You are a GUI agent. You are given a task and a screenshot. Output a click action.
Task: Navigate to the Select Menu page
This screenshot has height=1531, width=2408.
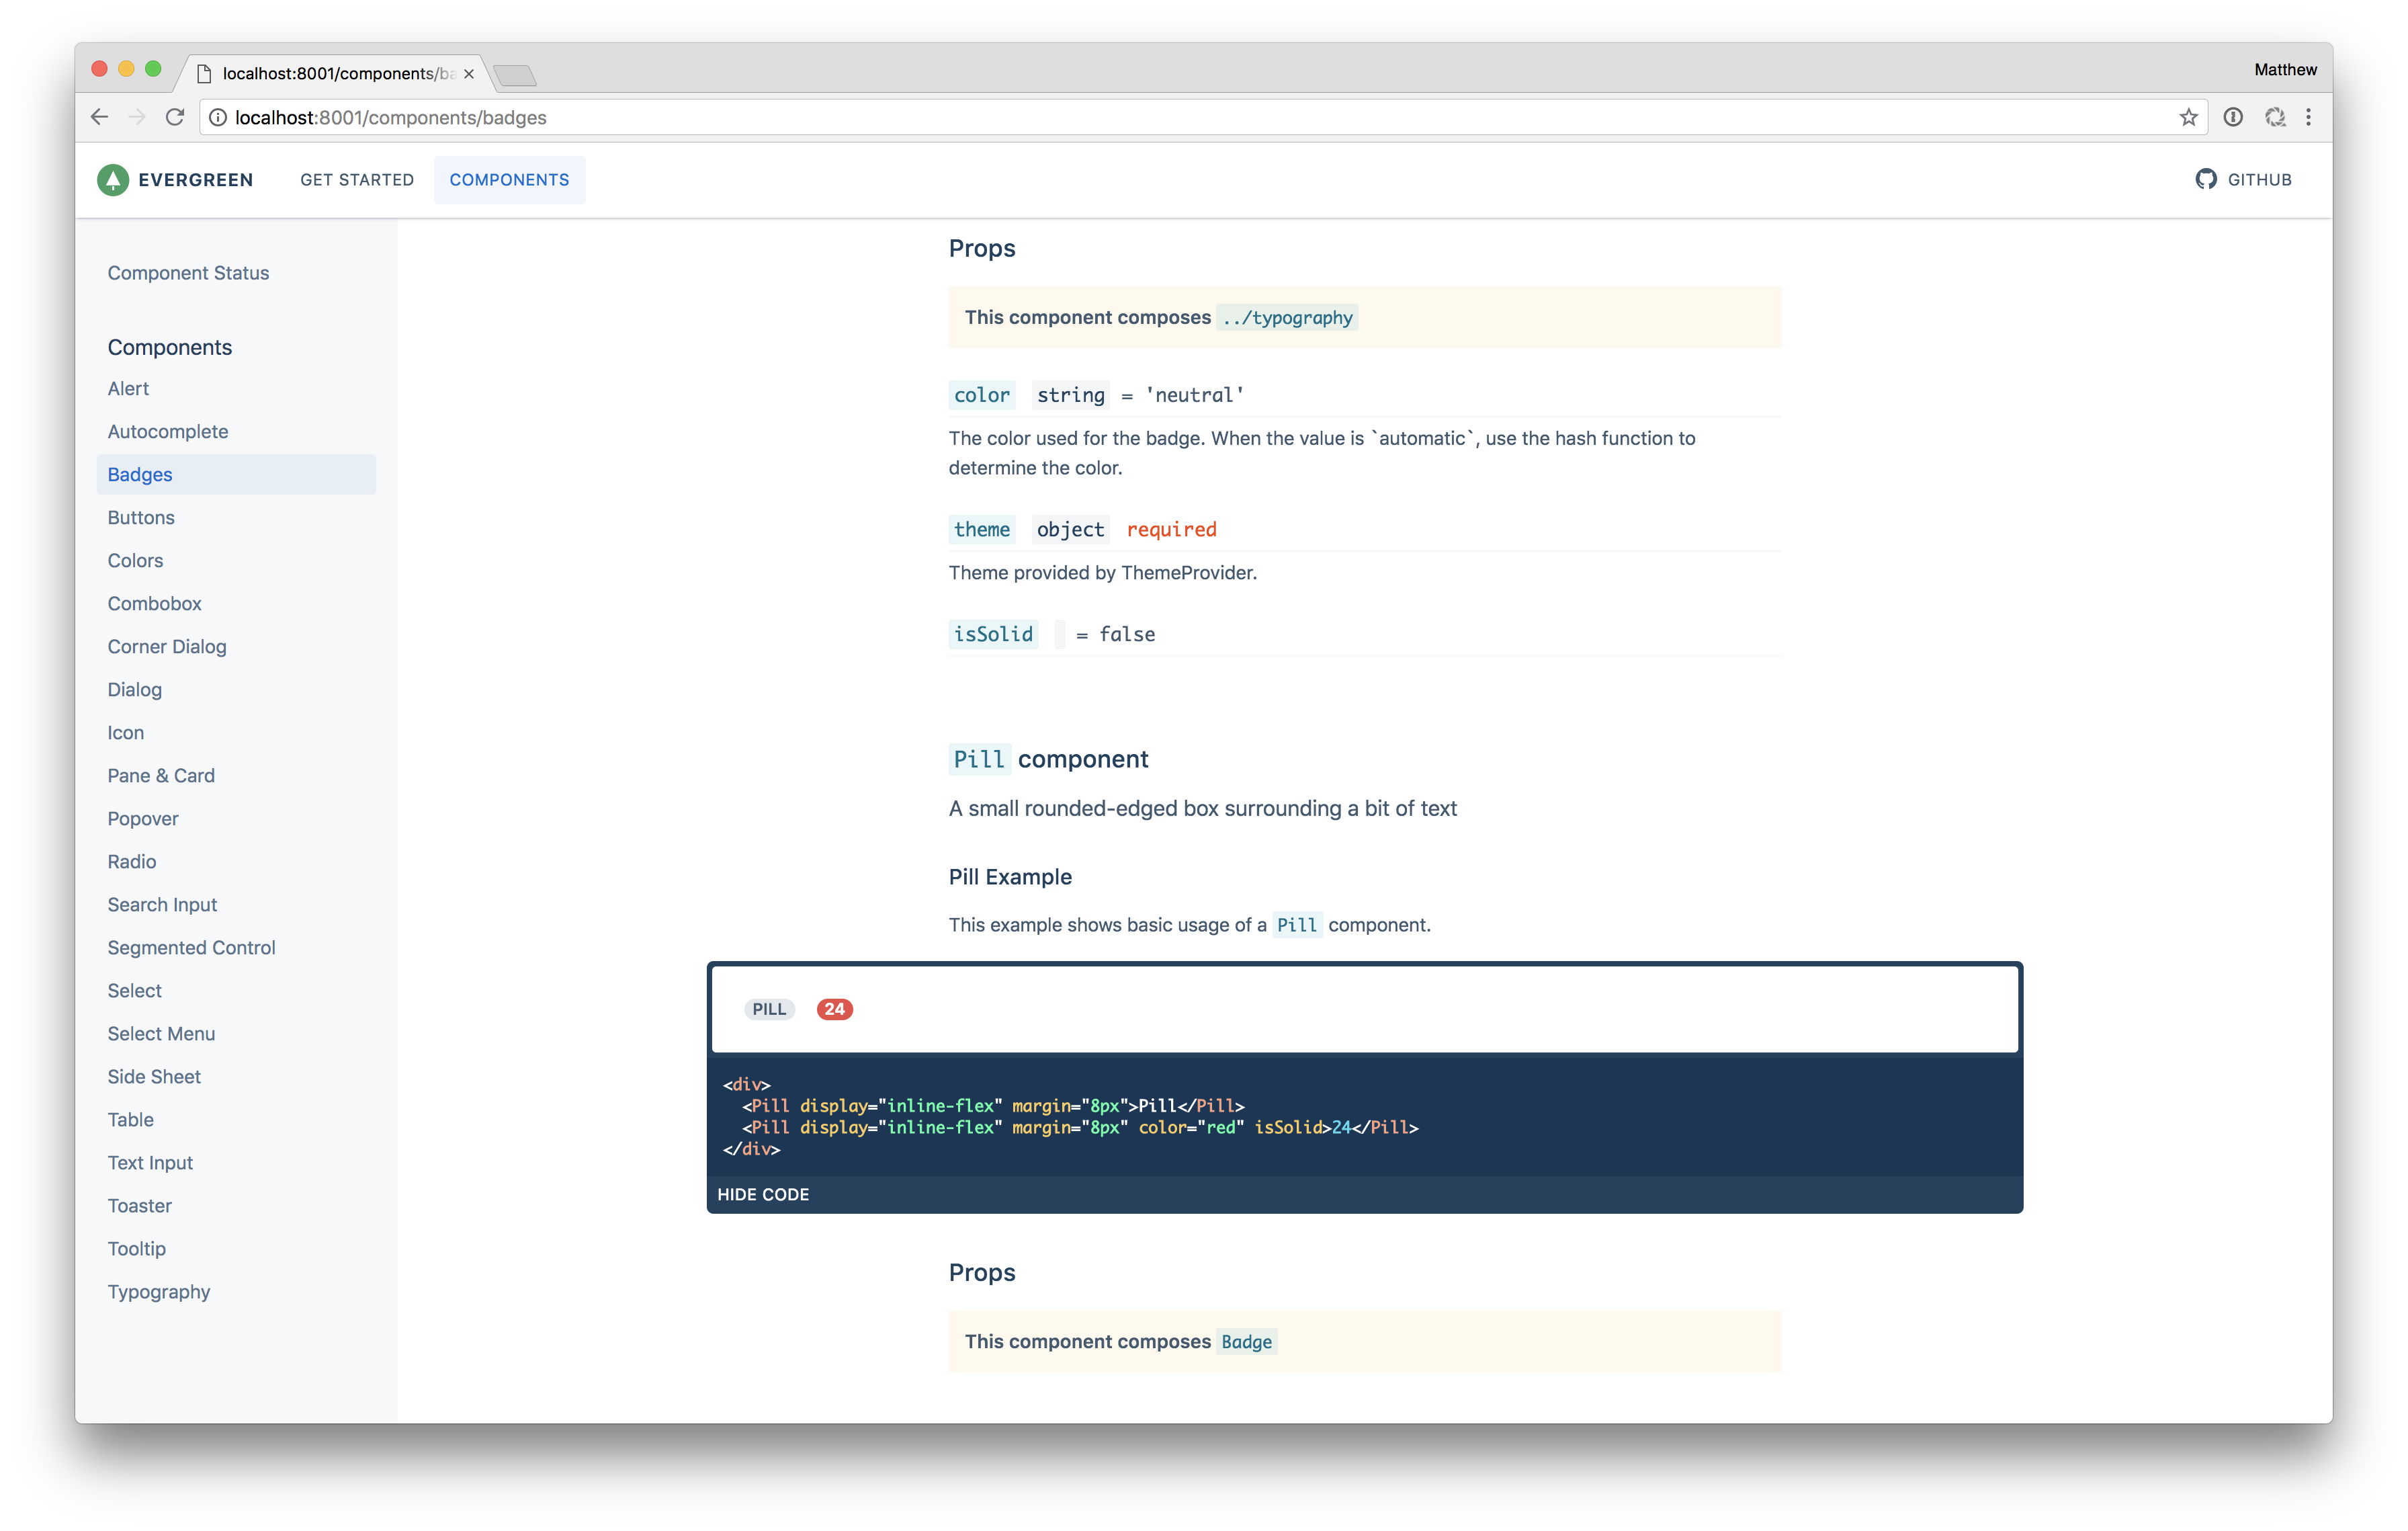tap(161, 1033)
